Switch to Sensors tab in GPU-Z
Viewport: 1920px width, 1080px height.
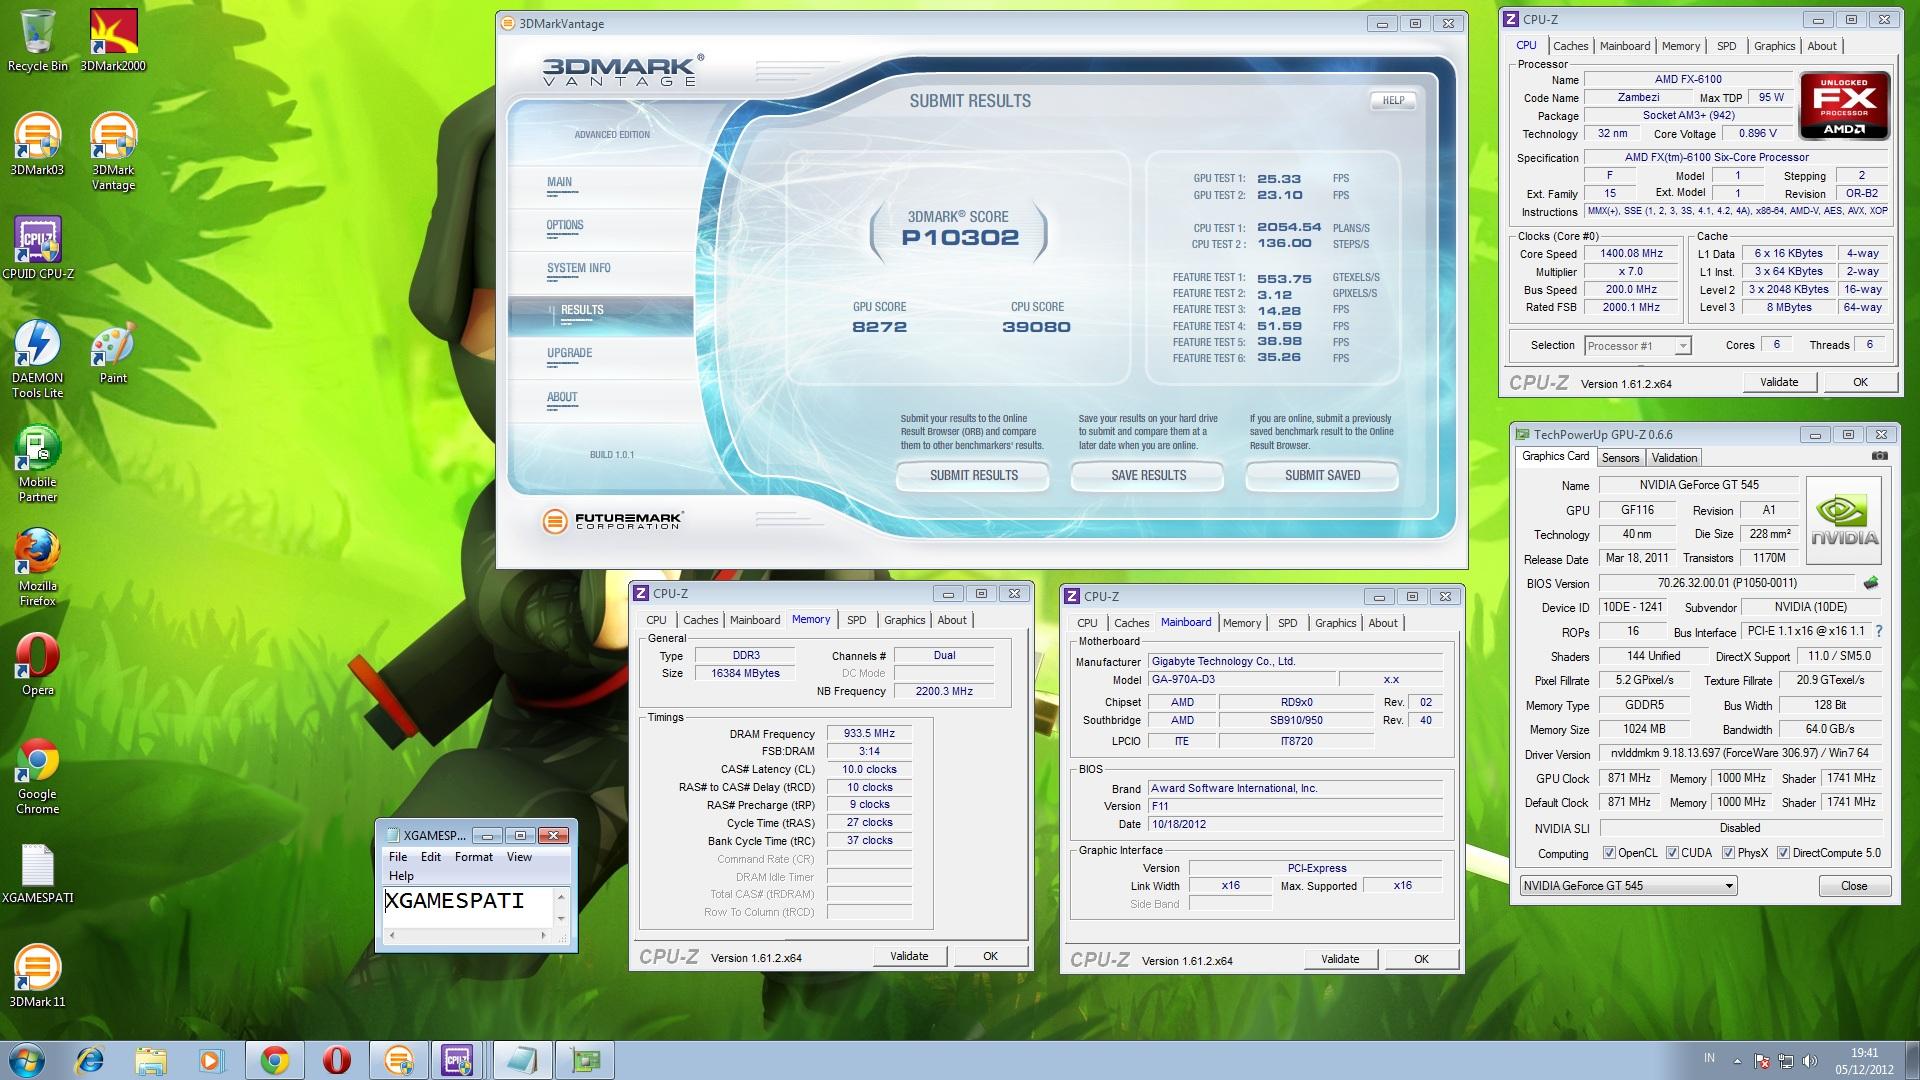(x=1620, y=458)
